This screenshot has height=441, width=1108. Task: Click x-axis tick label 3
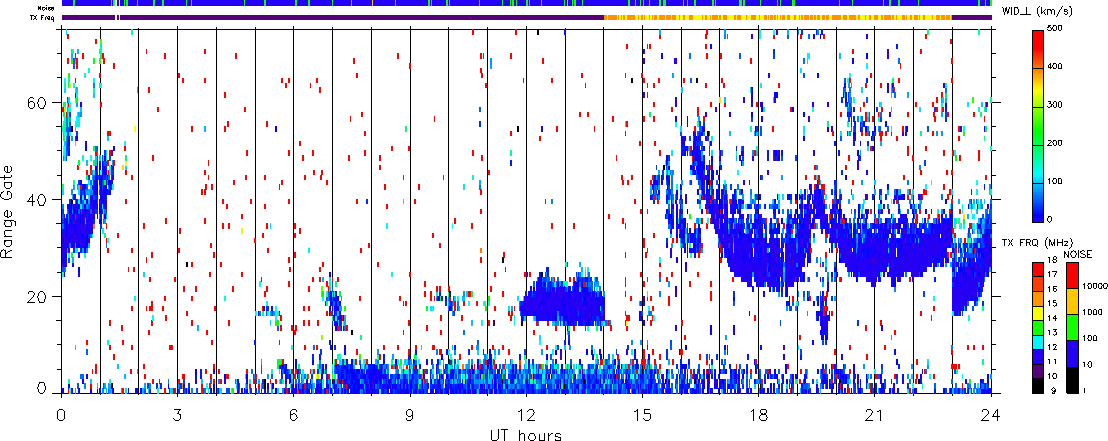177,415
